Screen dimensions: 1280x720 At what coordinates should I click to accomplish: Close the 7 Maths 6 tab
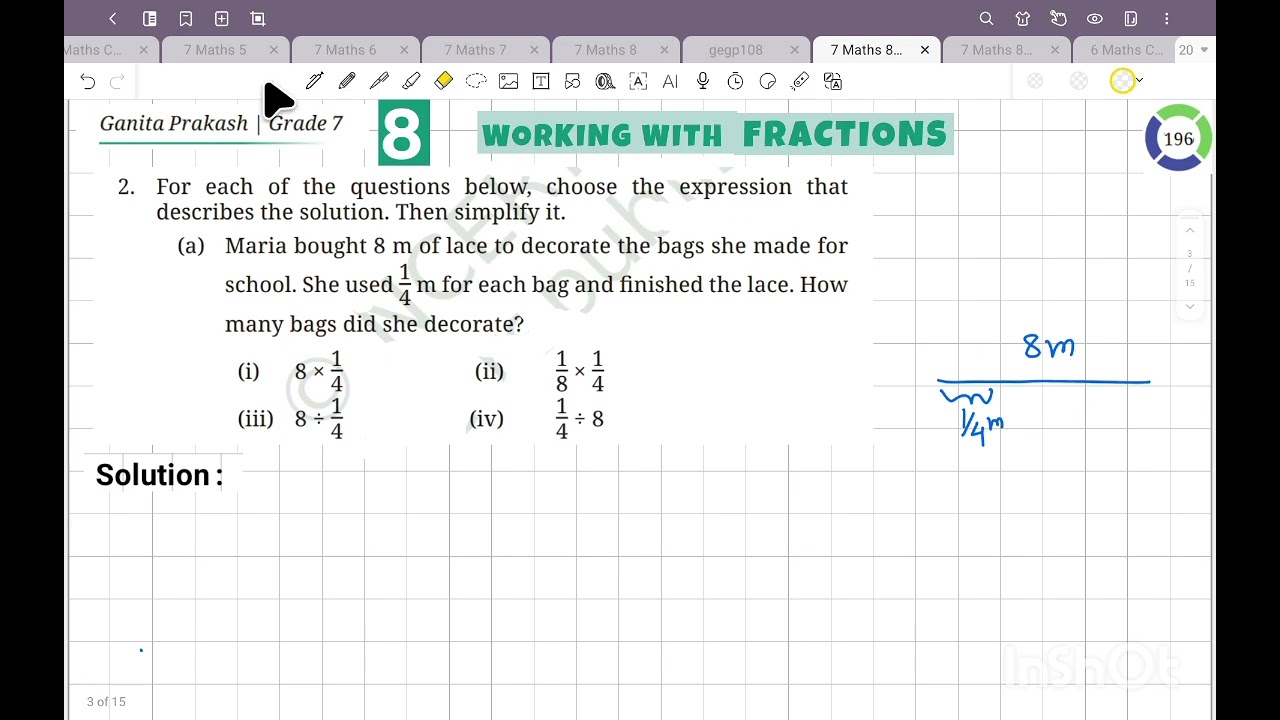404,50
